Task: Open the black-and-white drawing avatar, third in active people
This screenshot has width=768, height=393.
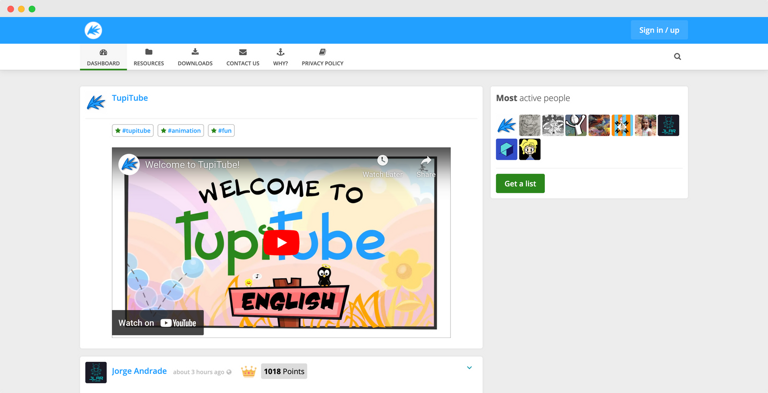Action: [x=553, y=125]
